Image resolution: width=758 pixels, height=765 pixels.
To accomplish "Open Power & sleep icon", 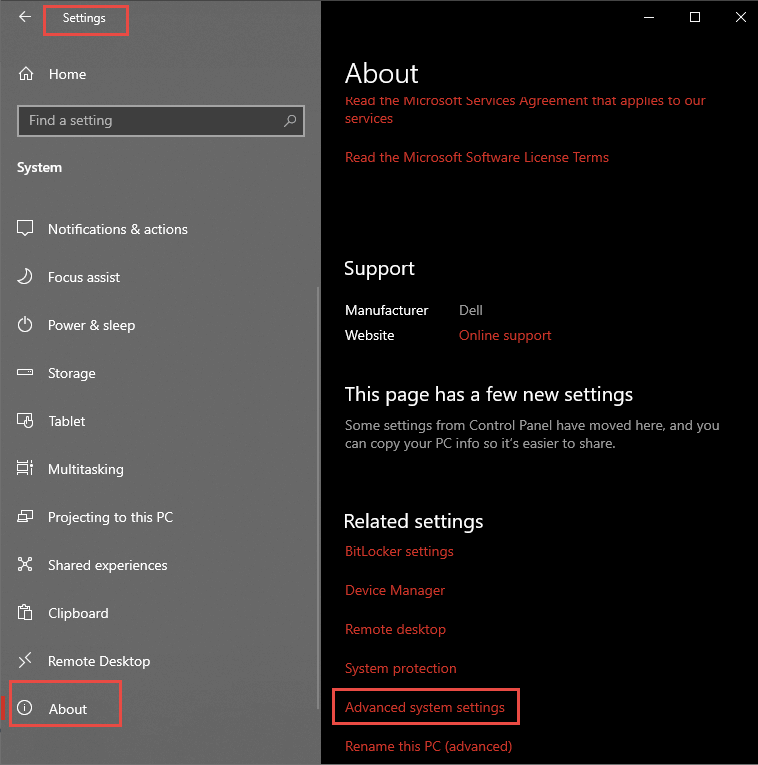I will coord(25,324).
